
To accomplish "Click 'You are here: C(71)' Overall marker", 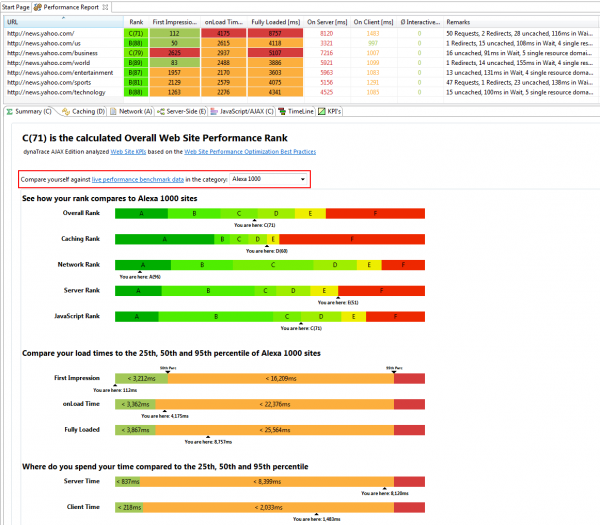I will click(254, 225).
